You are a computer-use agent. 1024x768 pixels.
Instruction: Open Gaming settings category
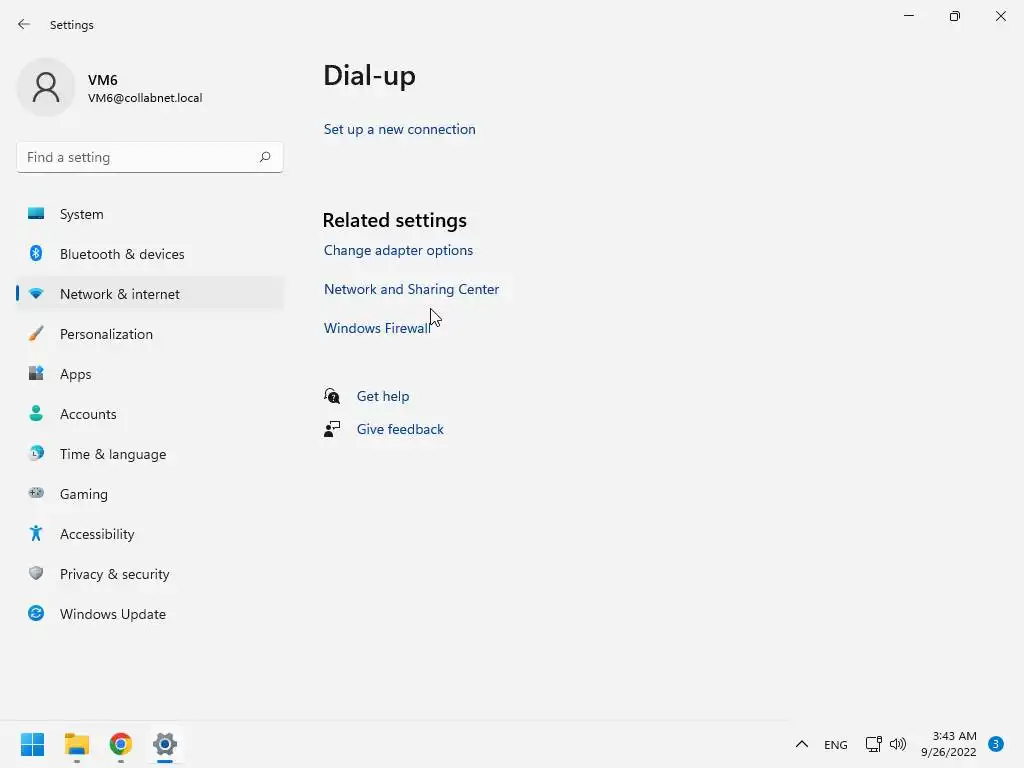[150, 494]
